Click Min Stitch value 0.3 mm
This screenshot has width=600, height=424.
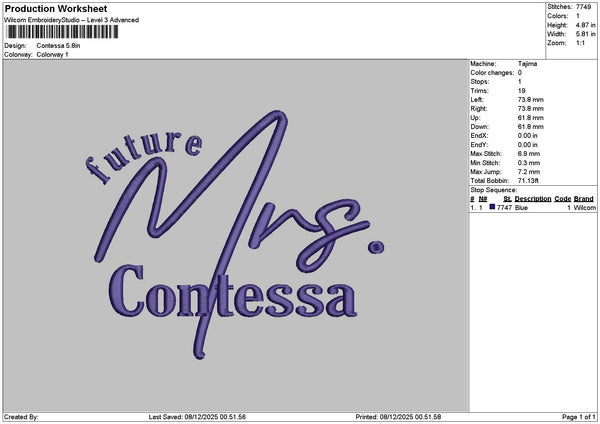(x=529, y=163)
